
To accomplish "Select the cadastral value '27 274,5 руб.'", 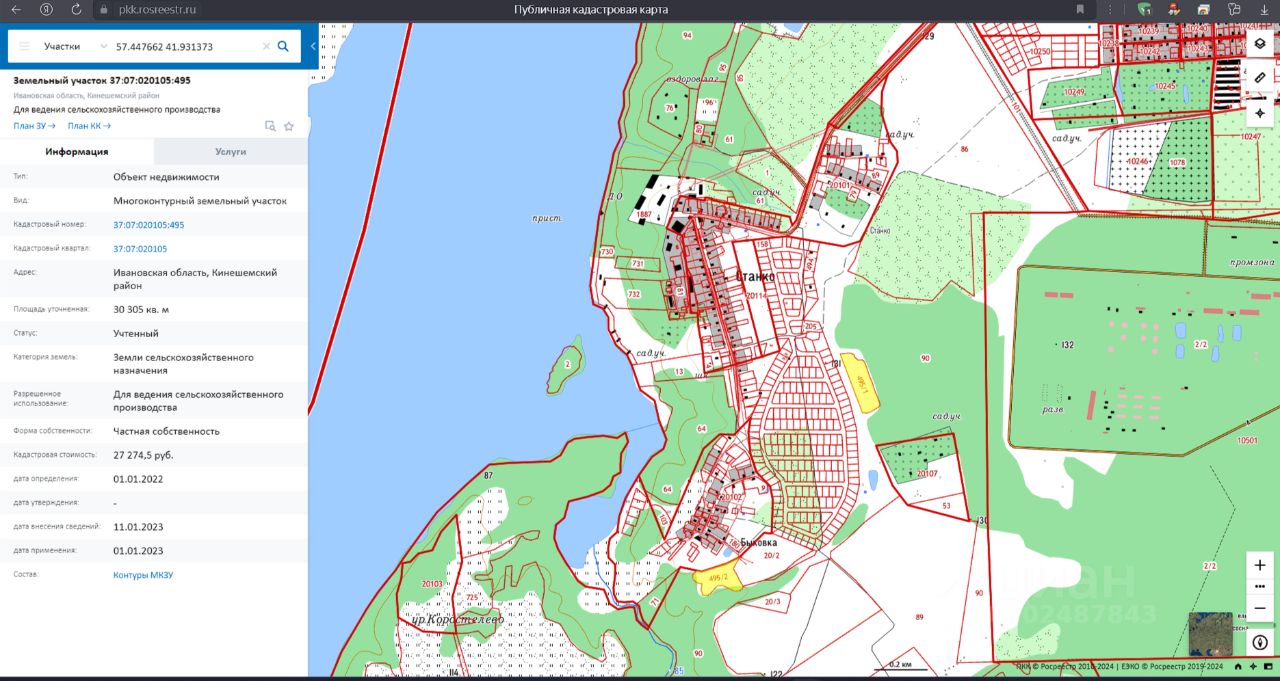I will pyautogui.click(x=143, y=455).
